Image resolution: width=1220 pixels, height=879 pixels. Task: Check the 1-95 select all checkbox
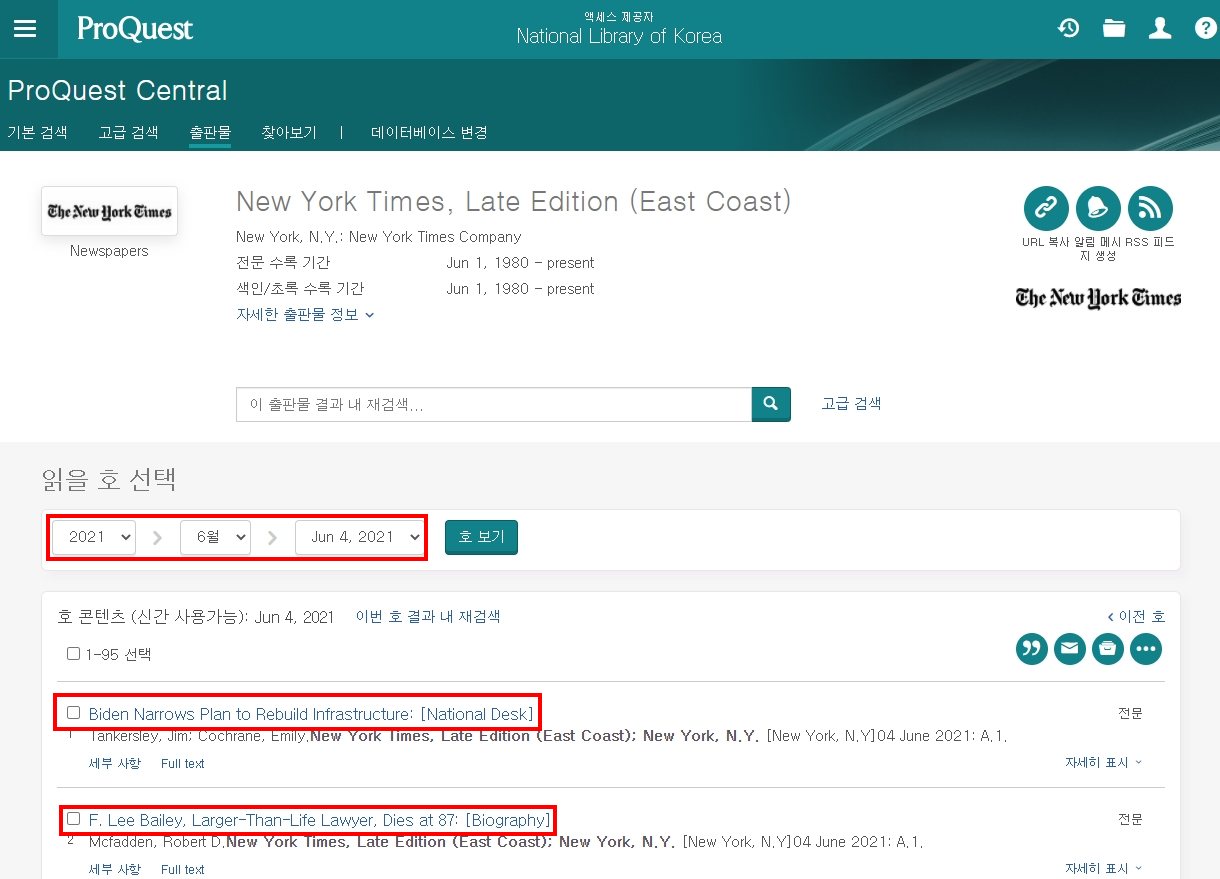pos(73,654)
